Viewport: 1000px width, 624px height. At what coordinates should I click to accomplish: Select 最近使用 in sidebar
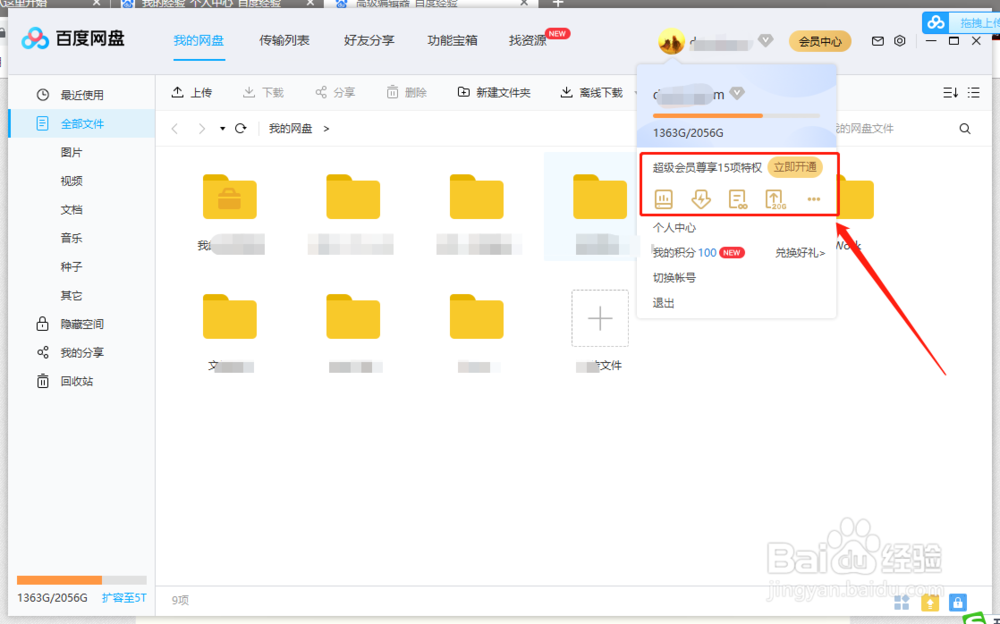tap(82, 95)
